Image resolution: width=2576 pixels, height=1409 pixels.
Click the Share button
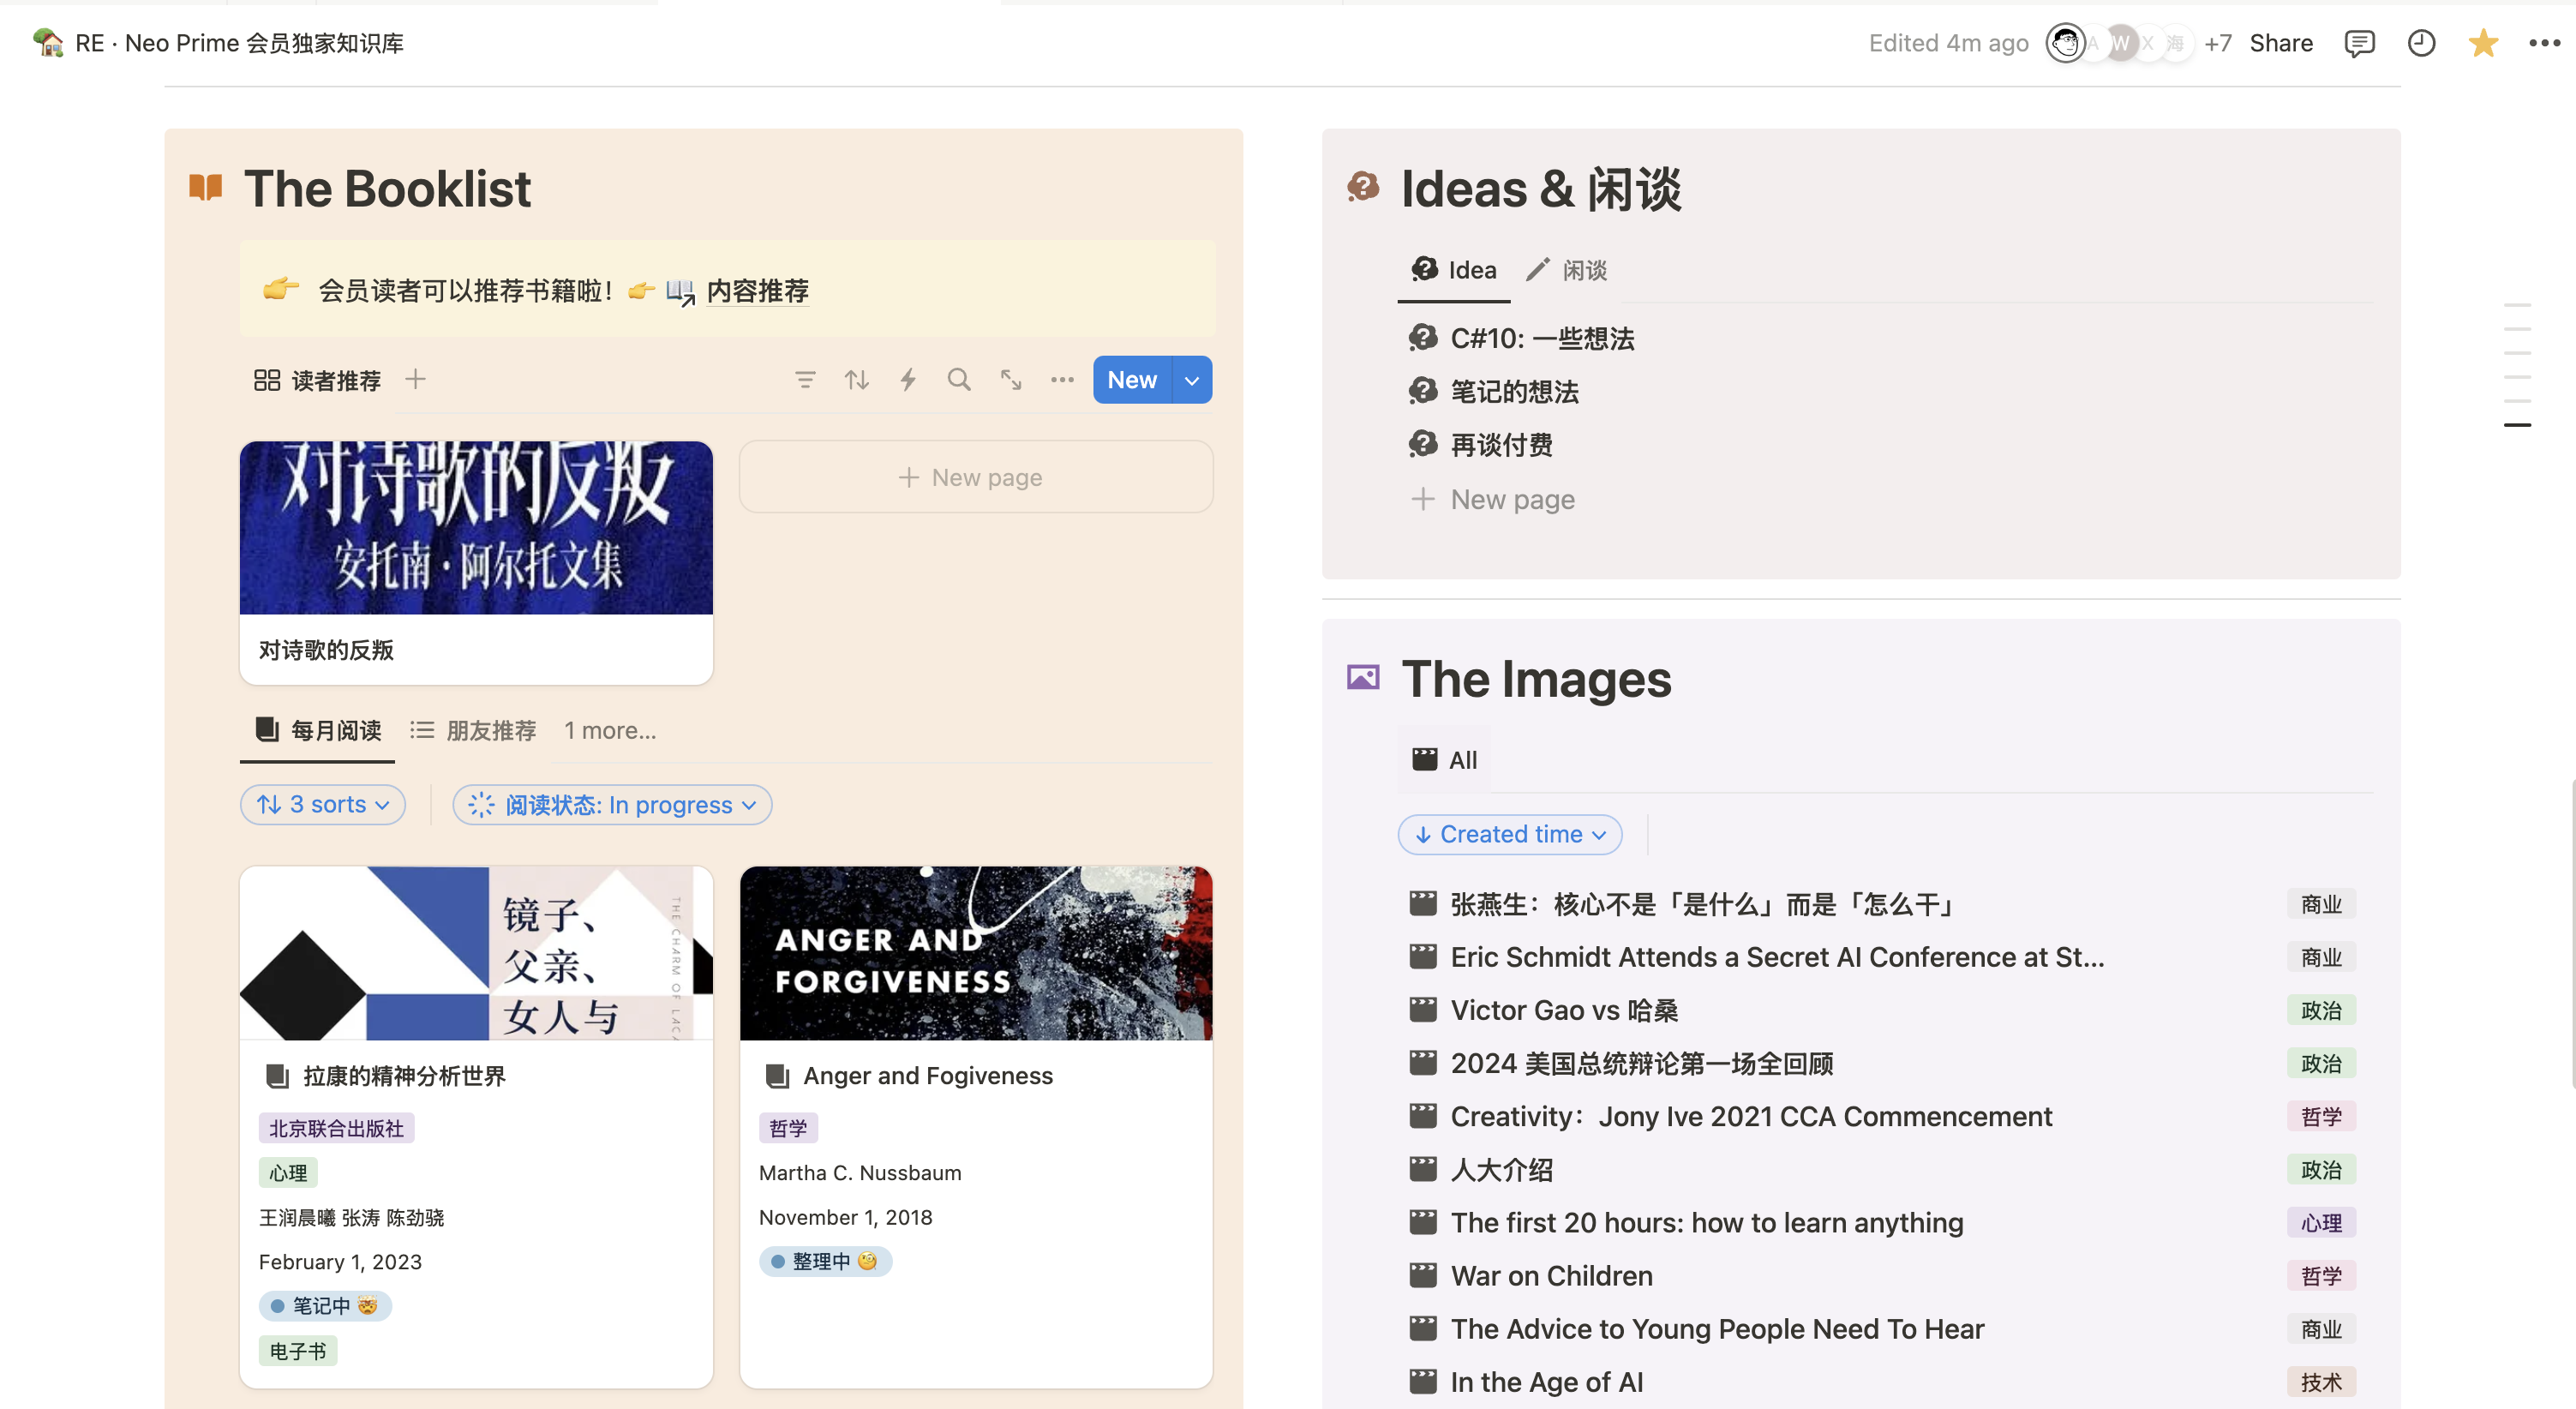pyautogui.click(x=2280, y=43)
